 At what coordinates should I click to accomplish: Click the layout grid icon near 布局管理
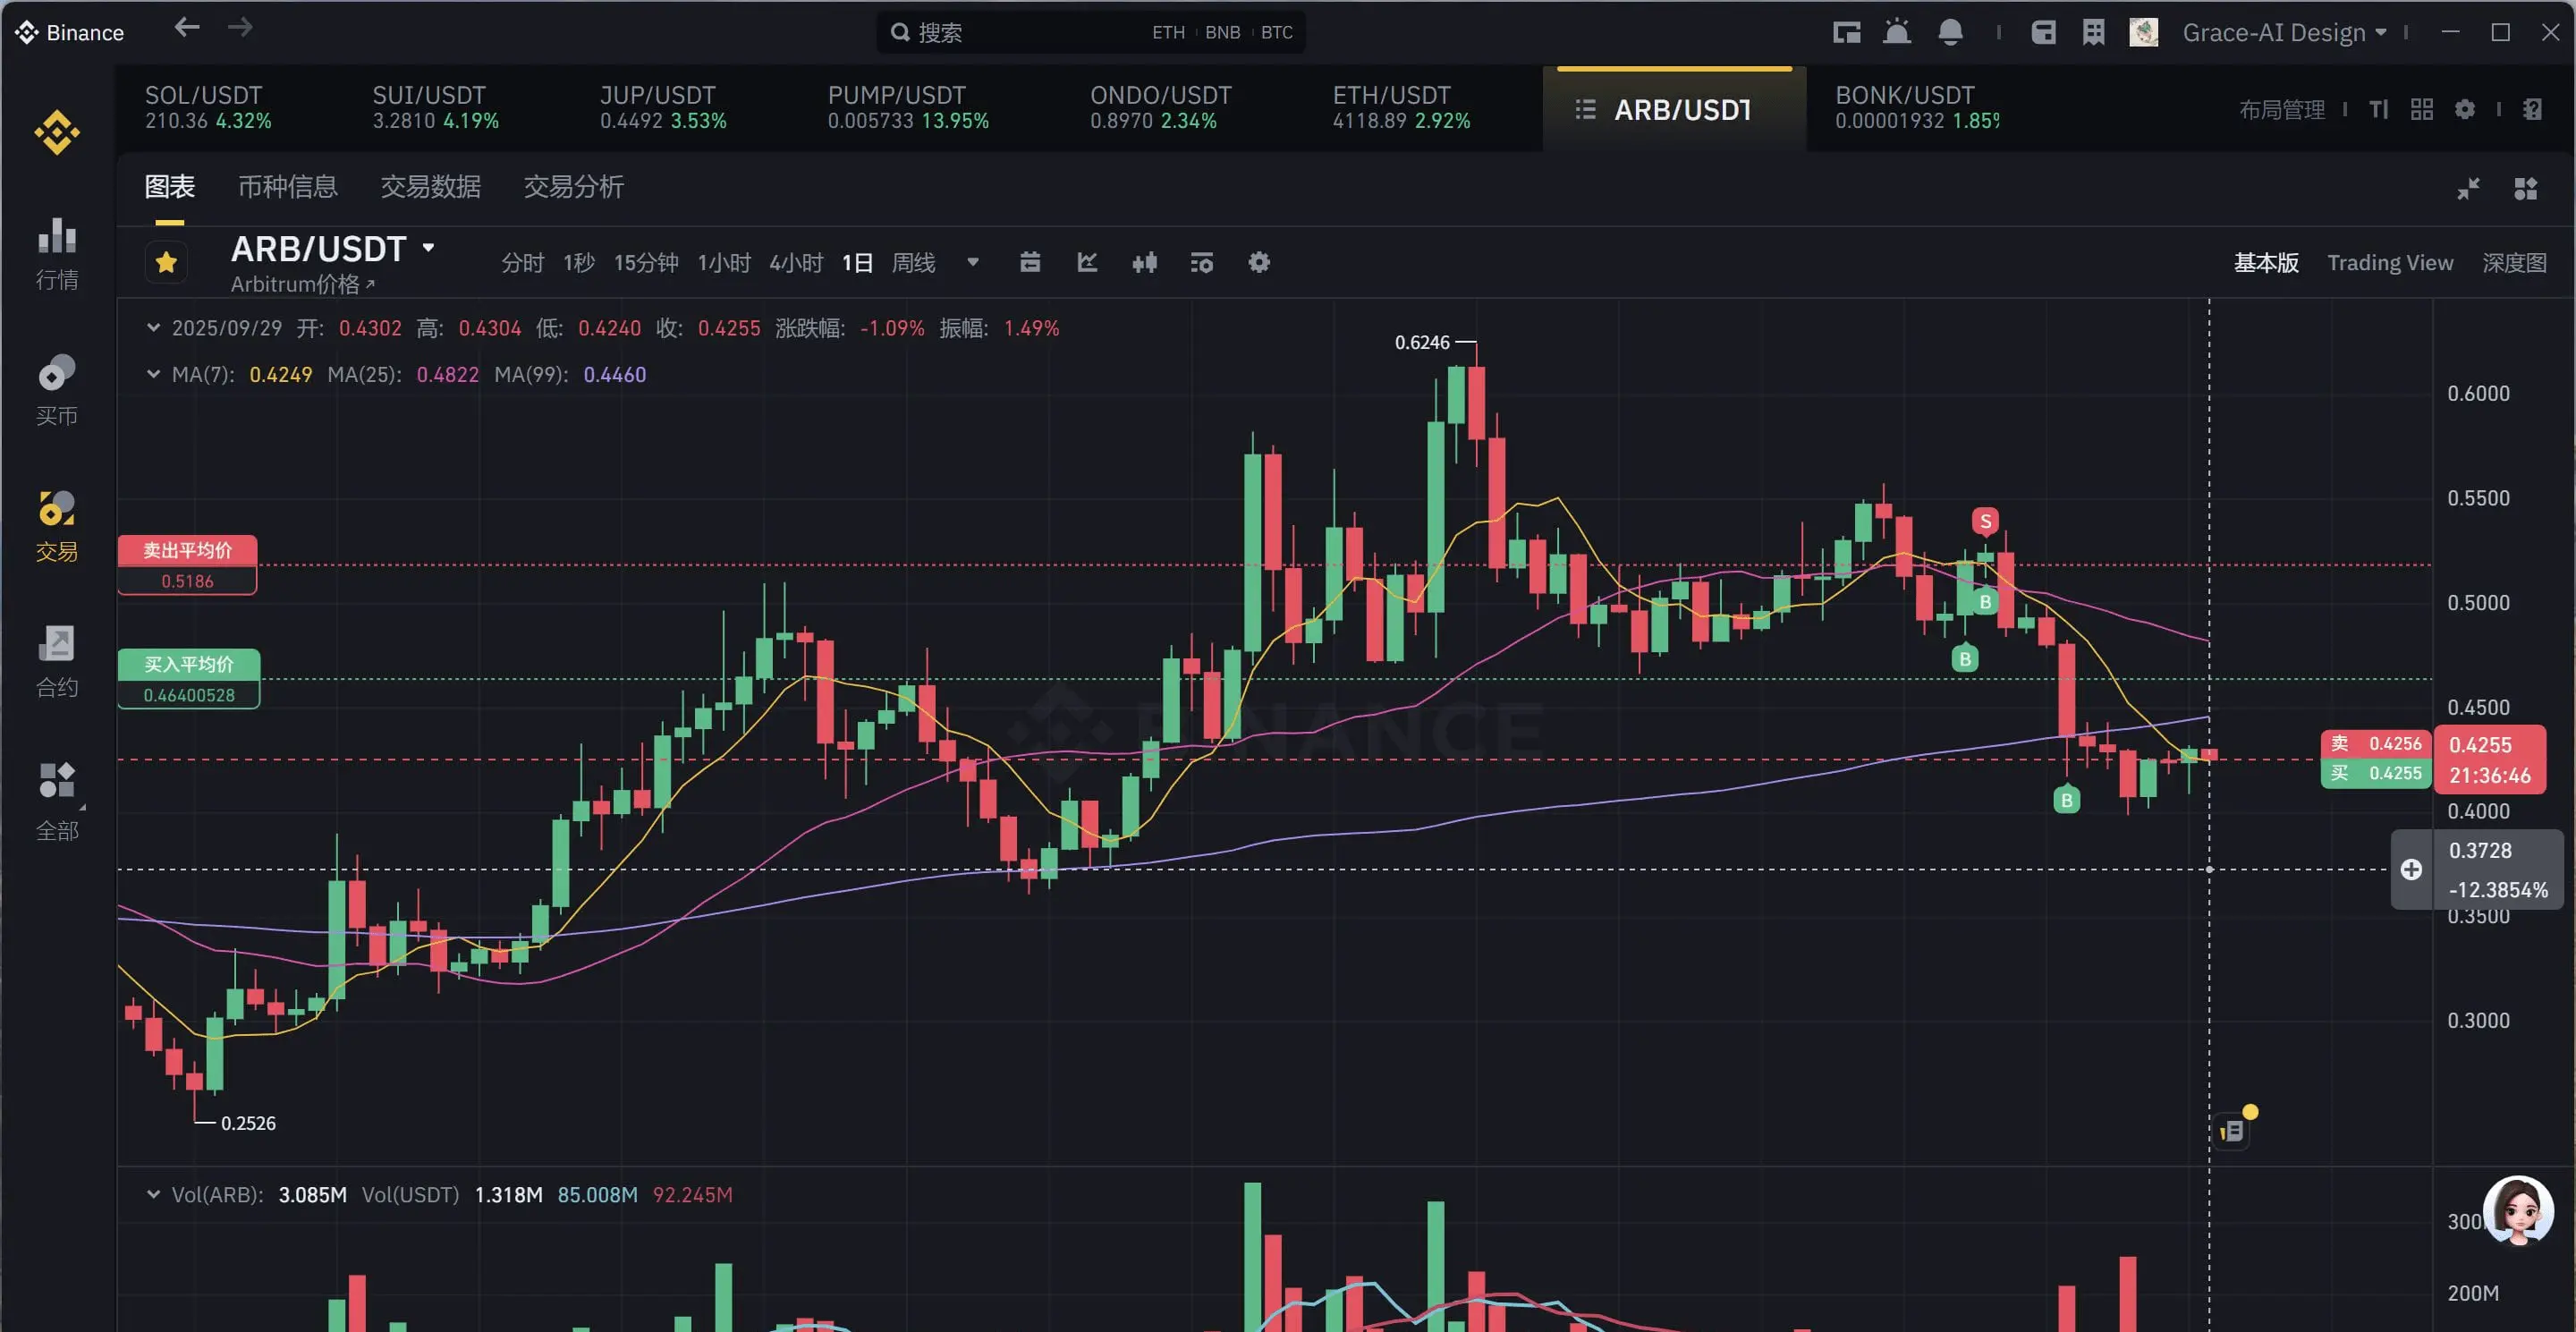pyautogui.click(x=2421, y=109)
